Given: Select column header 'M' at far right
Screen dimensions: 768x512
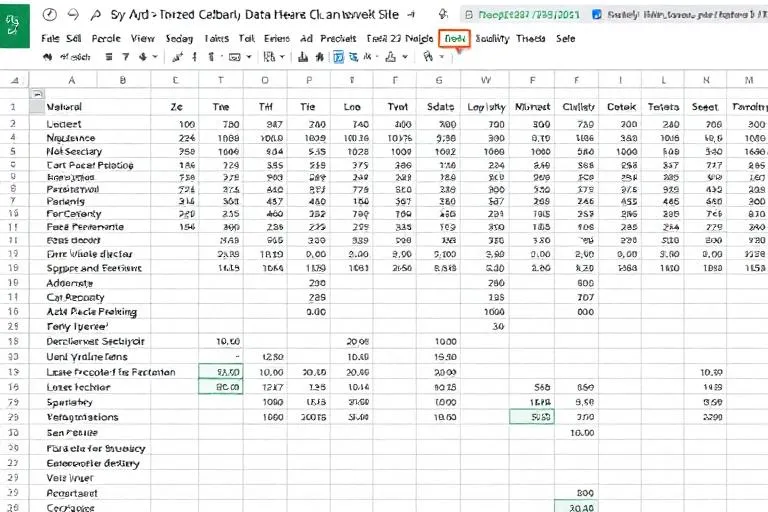Looking at the screenshot, I should (x=748, y=80).
